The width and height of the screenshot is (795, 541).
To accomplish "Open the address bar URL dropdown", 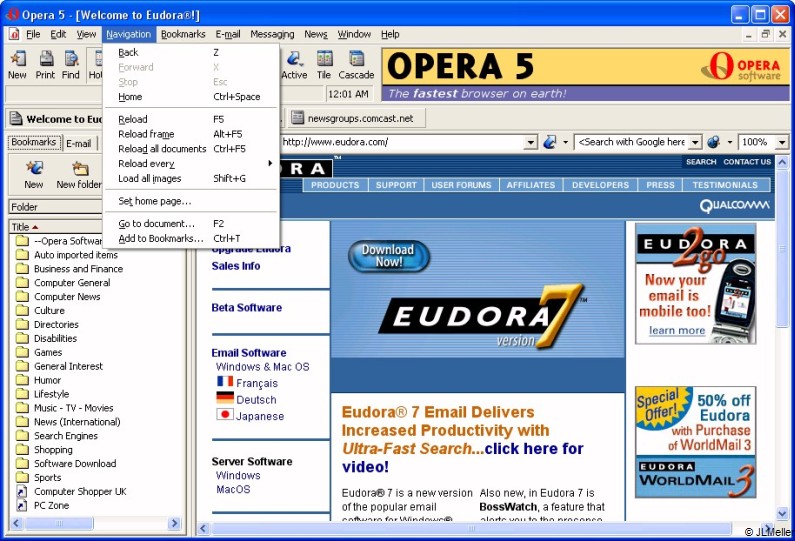I will pos(530,142).
